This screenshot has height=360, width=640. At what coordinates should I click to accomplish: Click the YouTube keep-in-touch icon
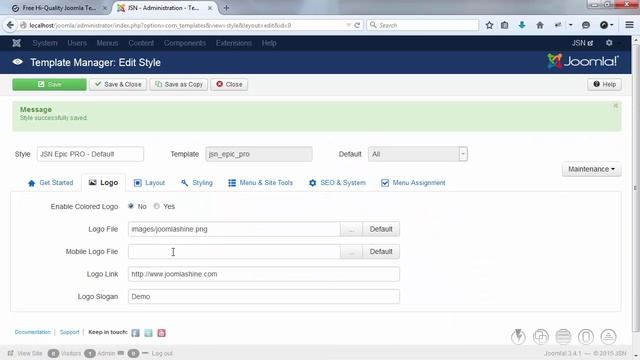pyautogui.click(x=161, y=333)
